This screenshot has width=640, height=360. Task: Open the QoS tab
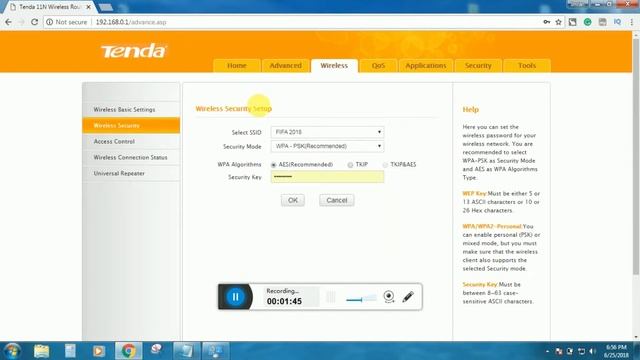click(378, 65)
